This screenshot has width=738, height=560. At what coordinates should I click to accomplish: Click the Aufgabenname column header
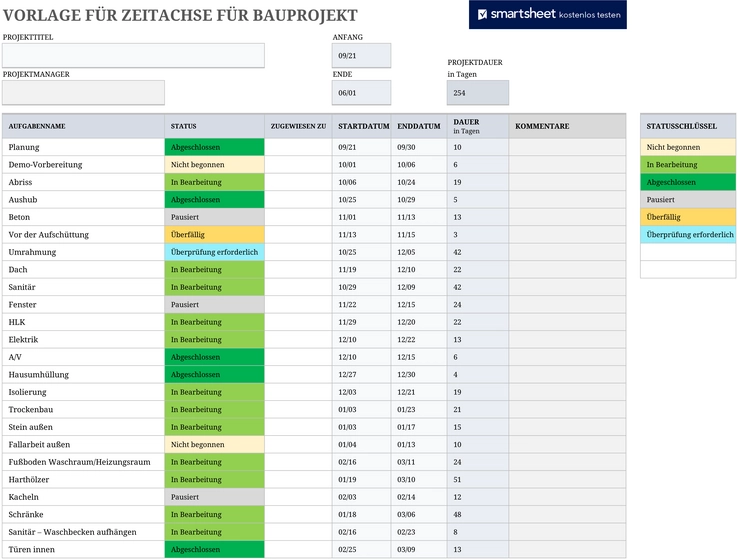tap(83, 126)
